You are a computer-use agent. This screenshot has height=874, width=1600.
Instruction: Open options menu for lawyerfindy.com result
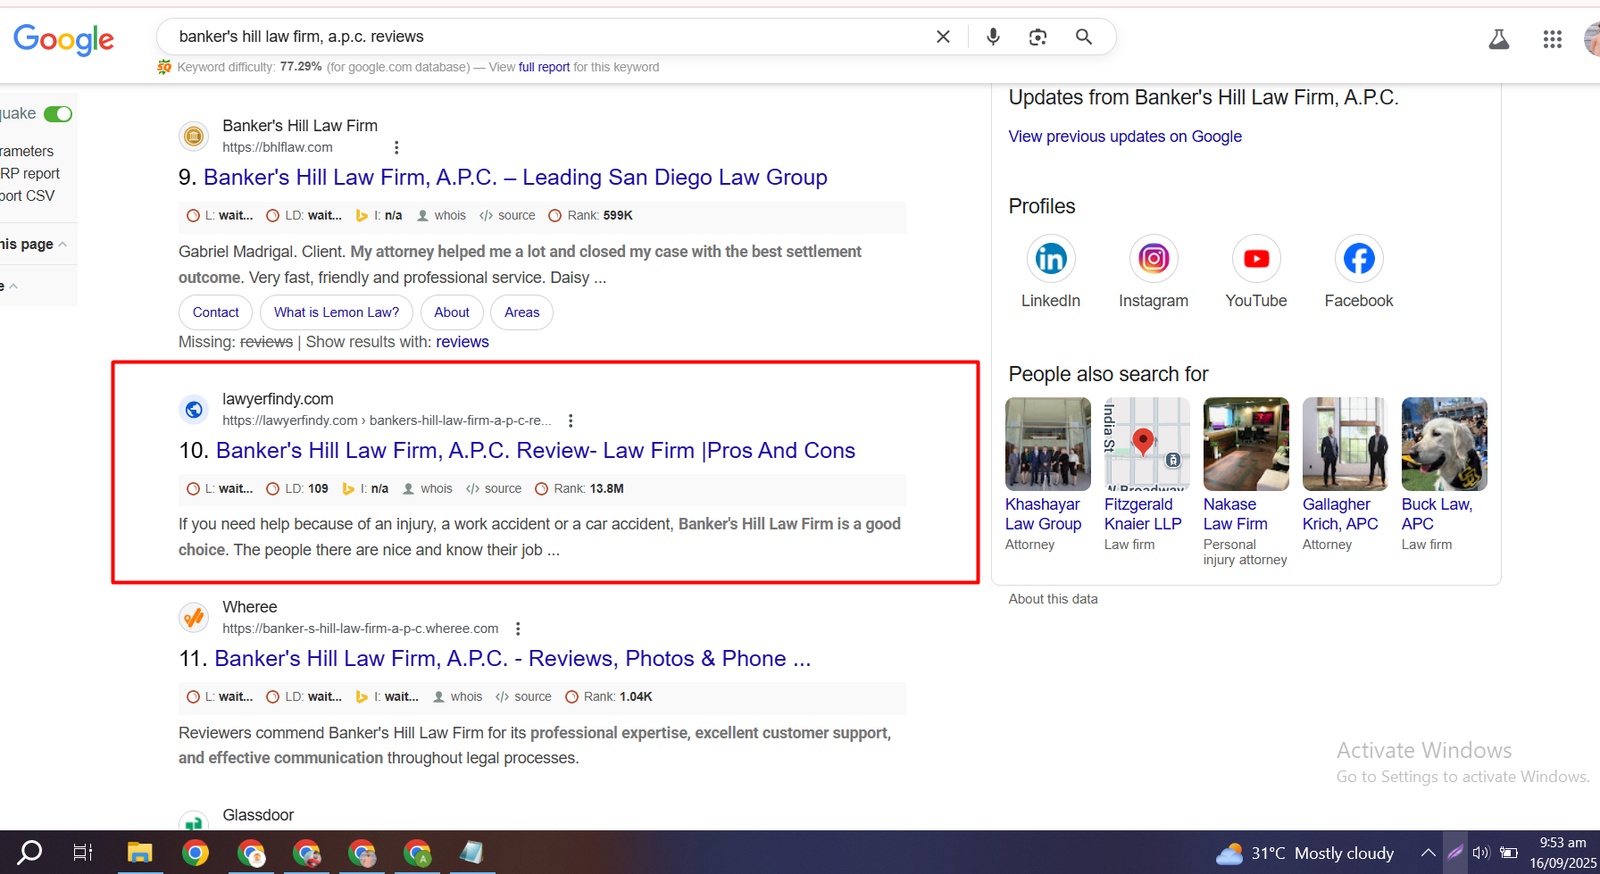click(571, 421)
